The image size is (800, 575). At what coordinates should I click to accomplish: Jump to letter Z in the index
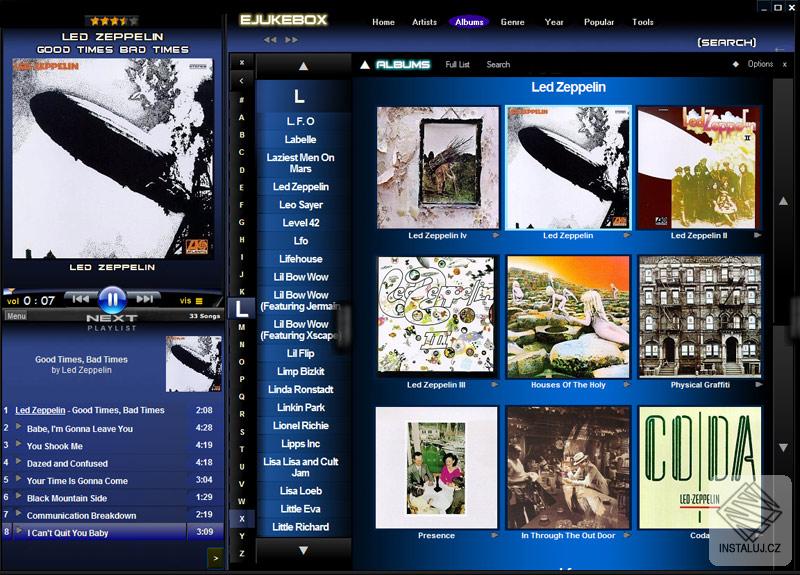pos(242,554)
